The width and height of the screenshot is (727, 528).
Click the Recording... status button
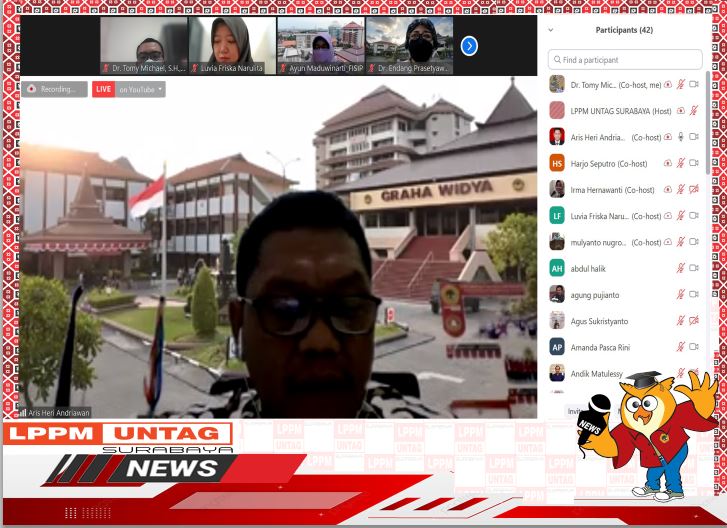54,89
